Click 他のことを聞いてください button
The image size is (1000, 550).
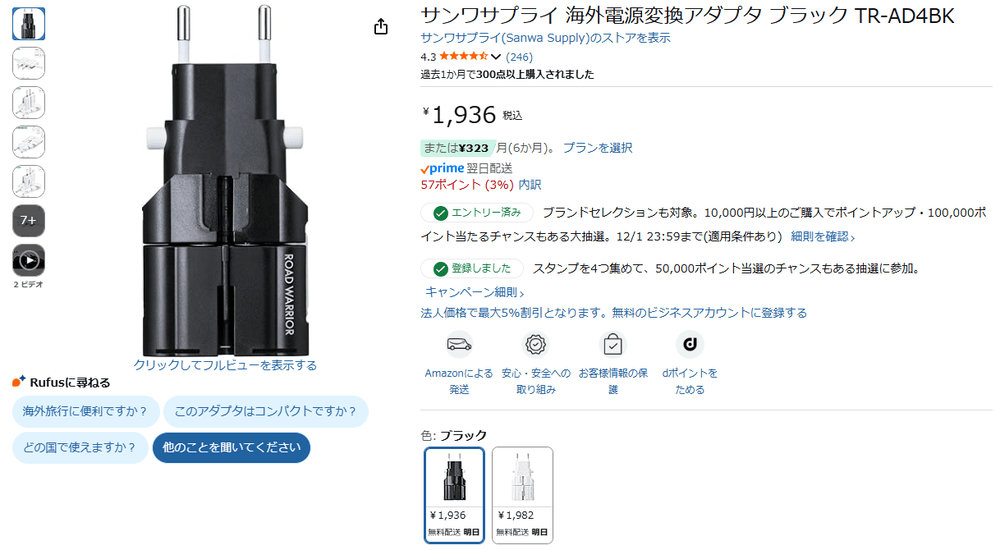point(232,448)
